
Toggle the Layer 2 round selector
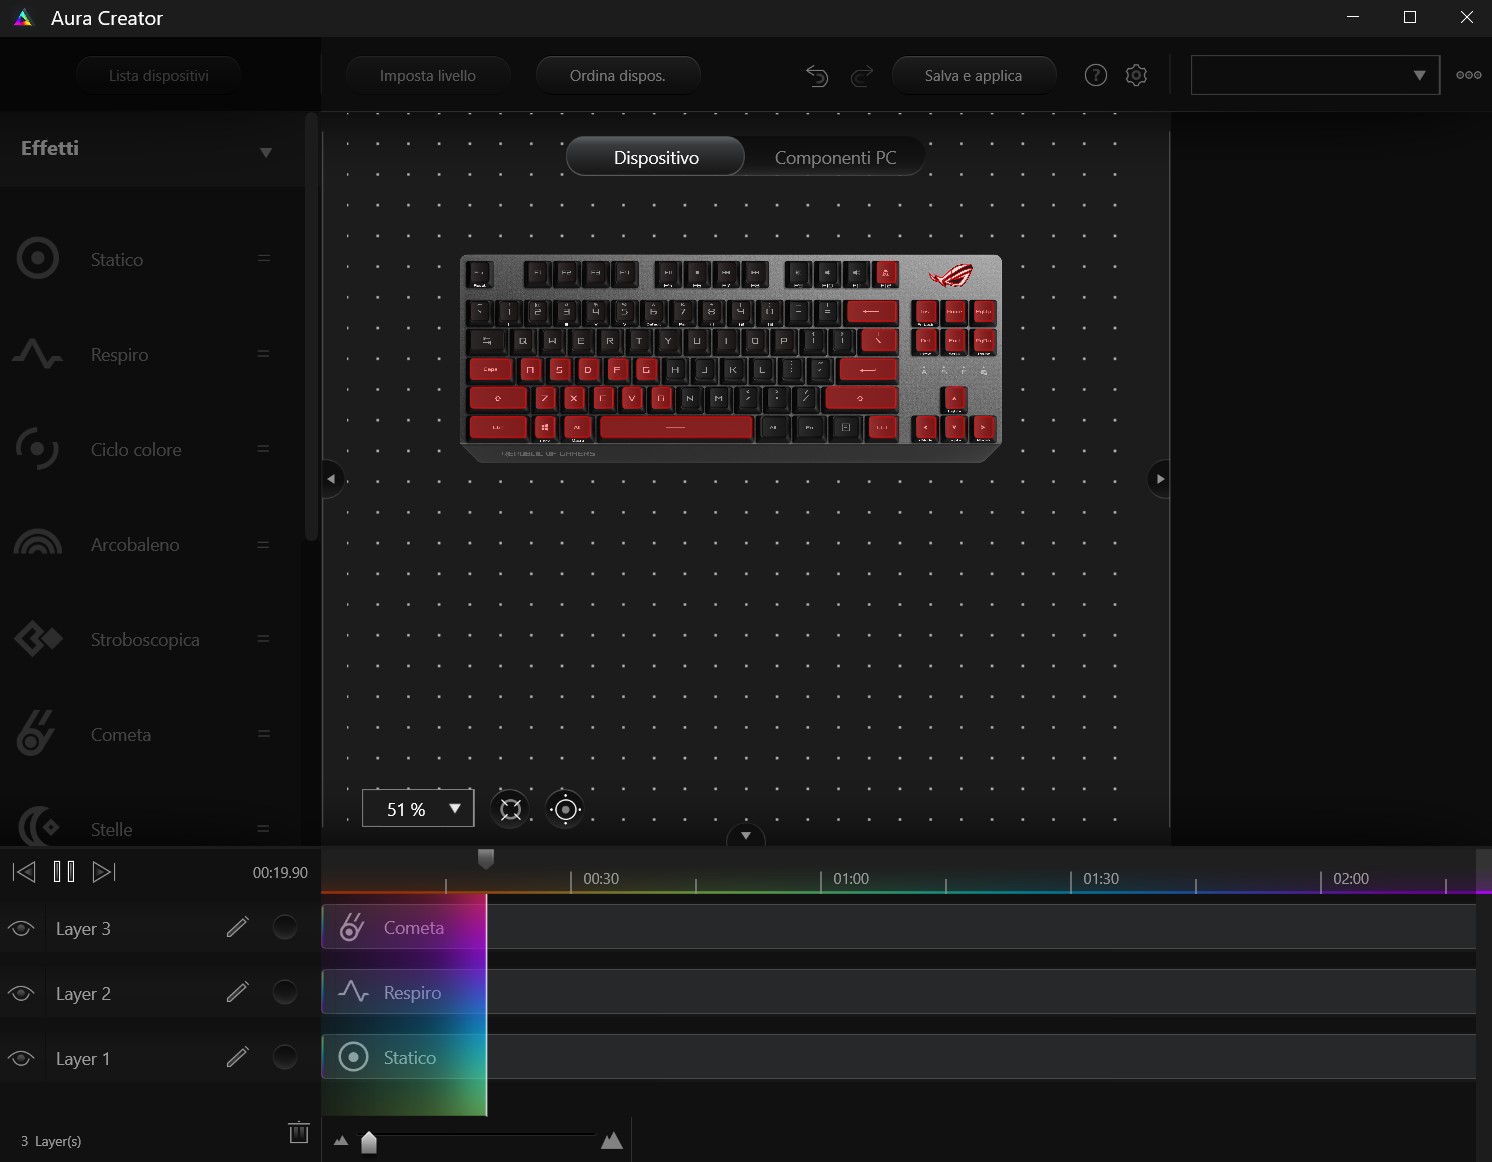(x=285, y=992)
